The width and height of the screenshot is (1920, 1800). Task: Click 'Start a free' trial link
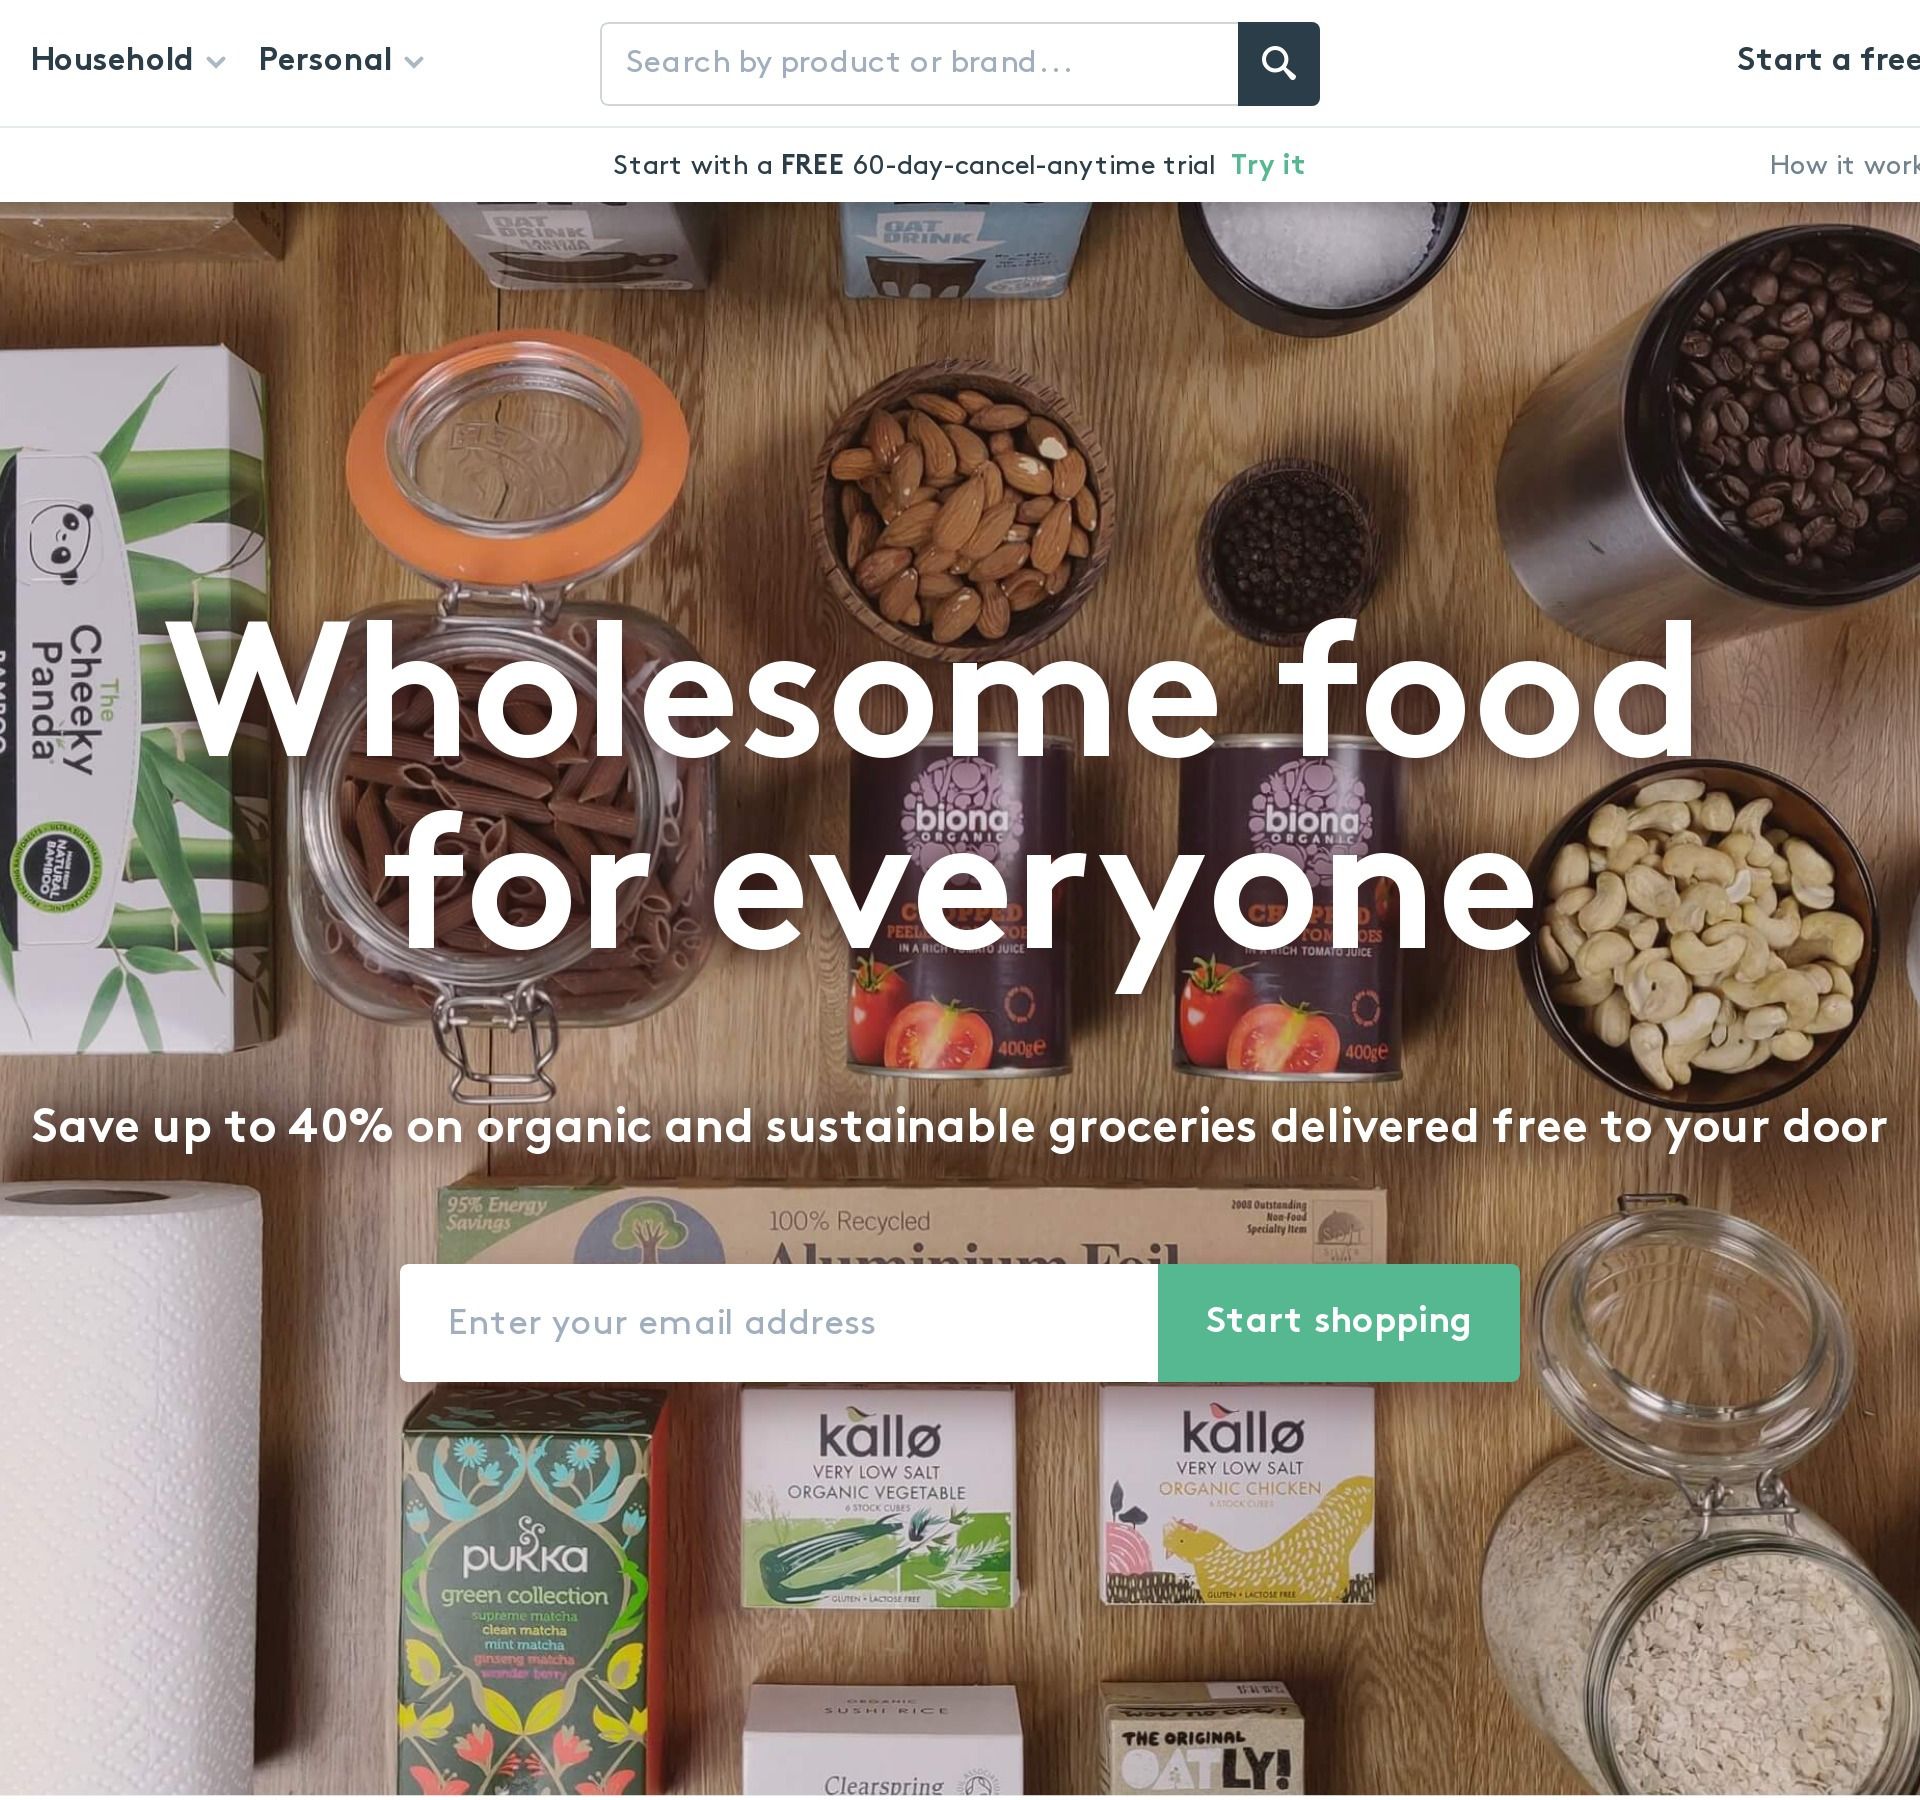1828,60
